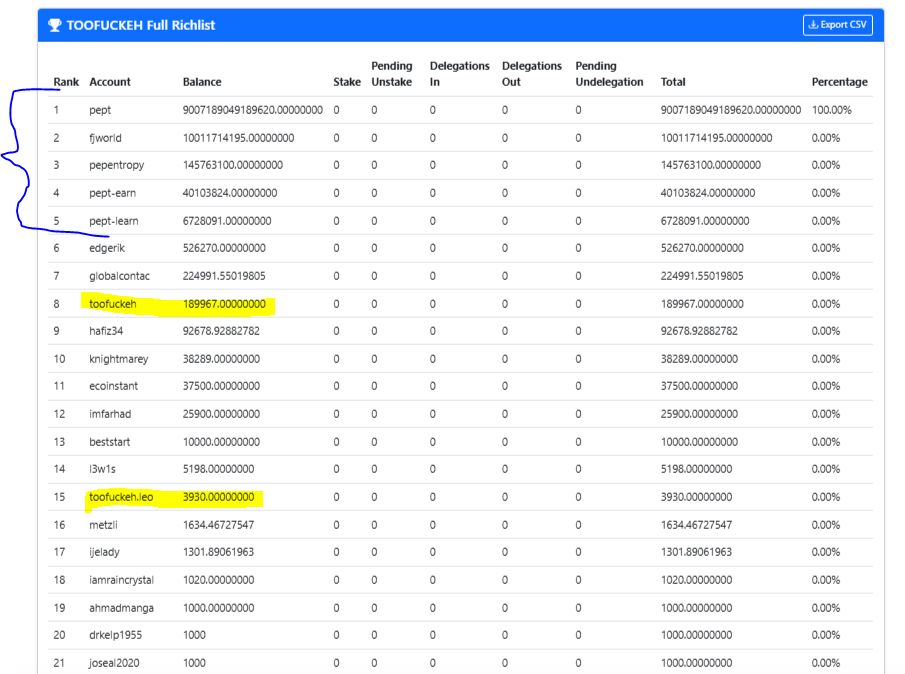Open the iamraincrystal account row

461,580
